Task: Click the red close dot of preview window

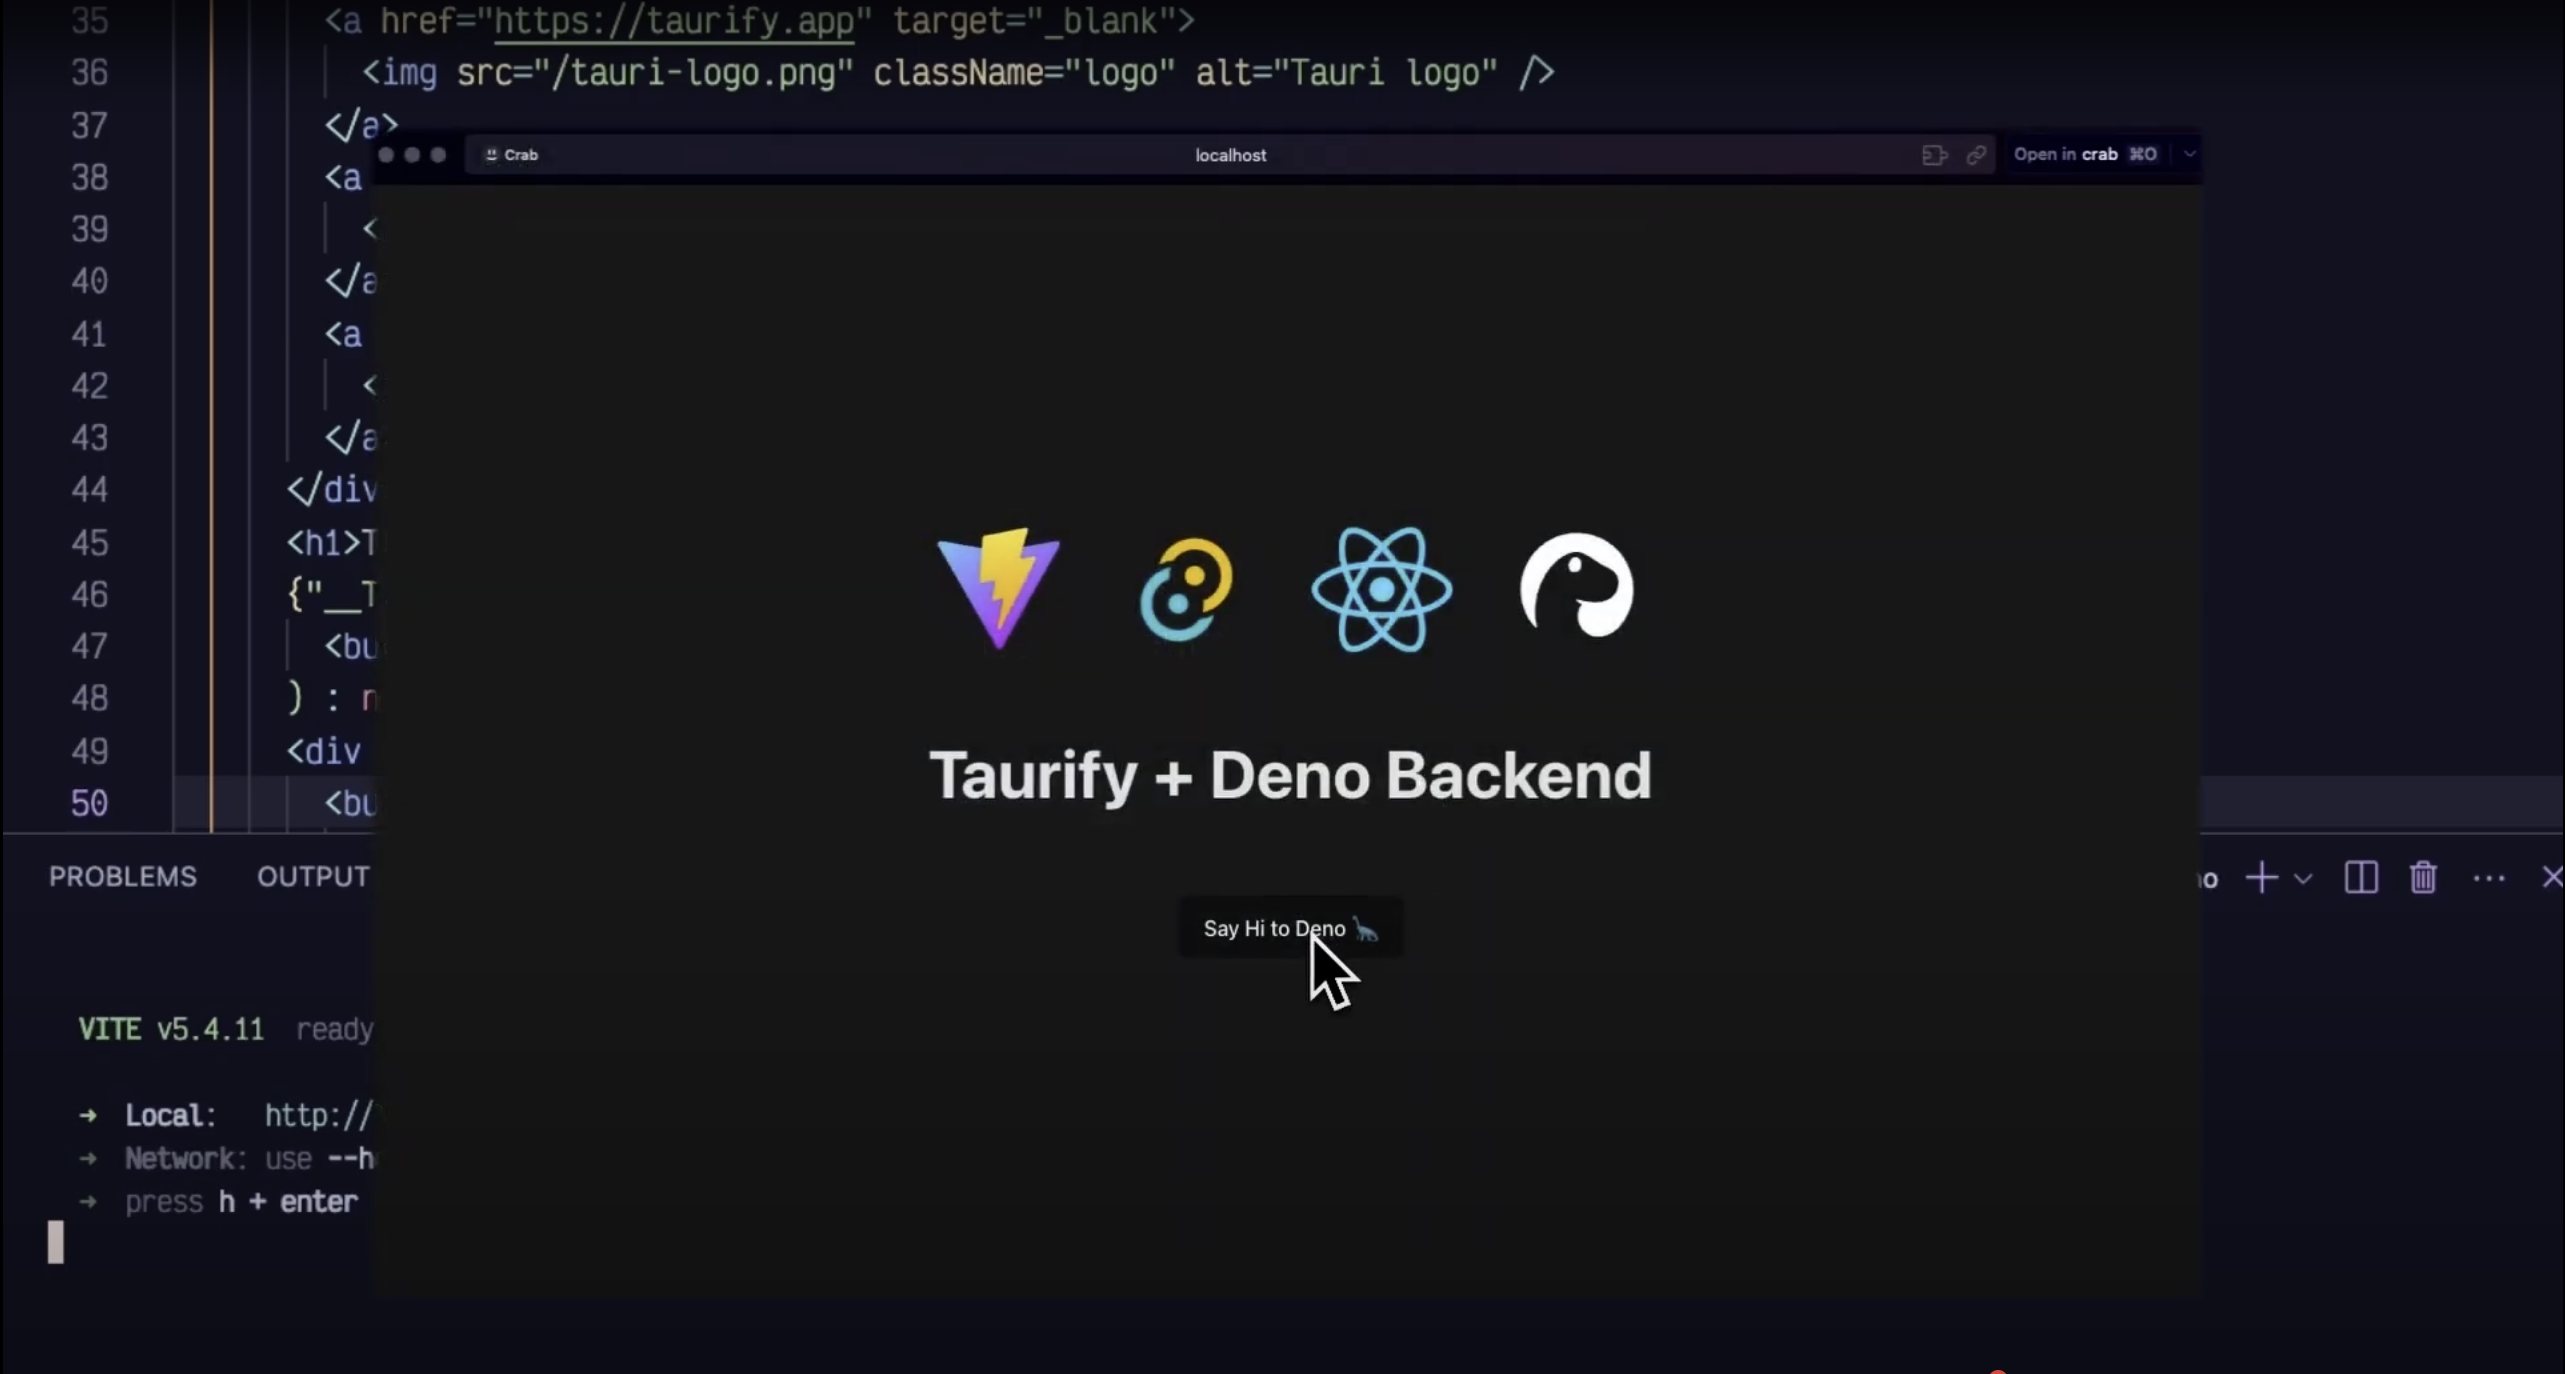Action: tap(386, 155)
